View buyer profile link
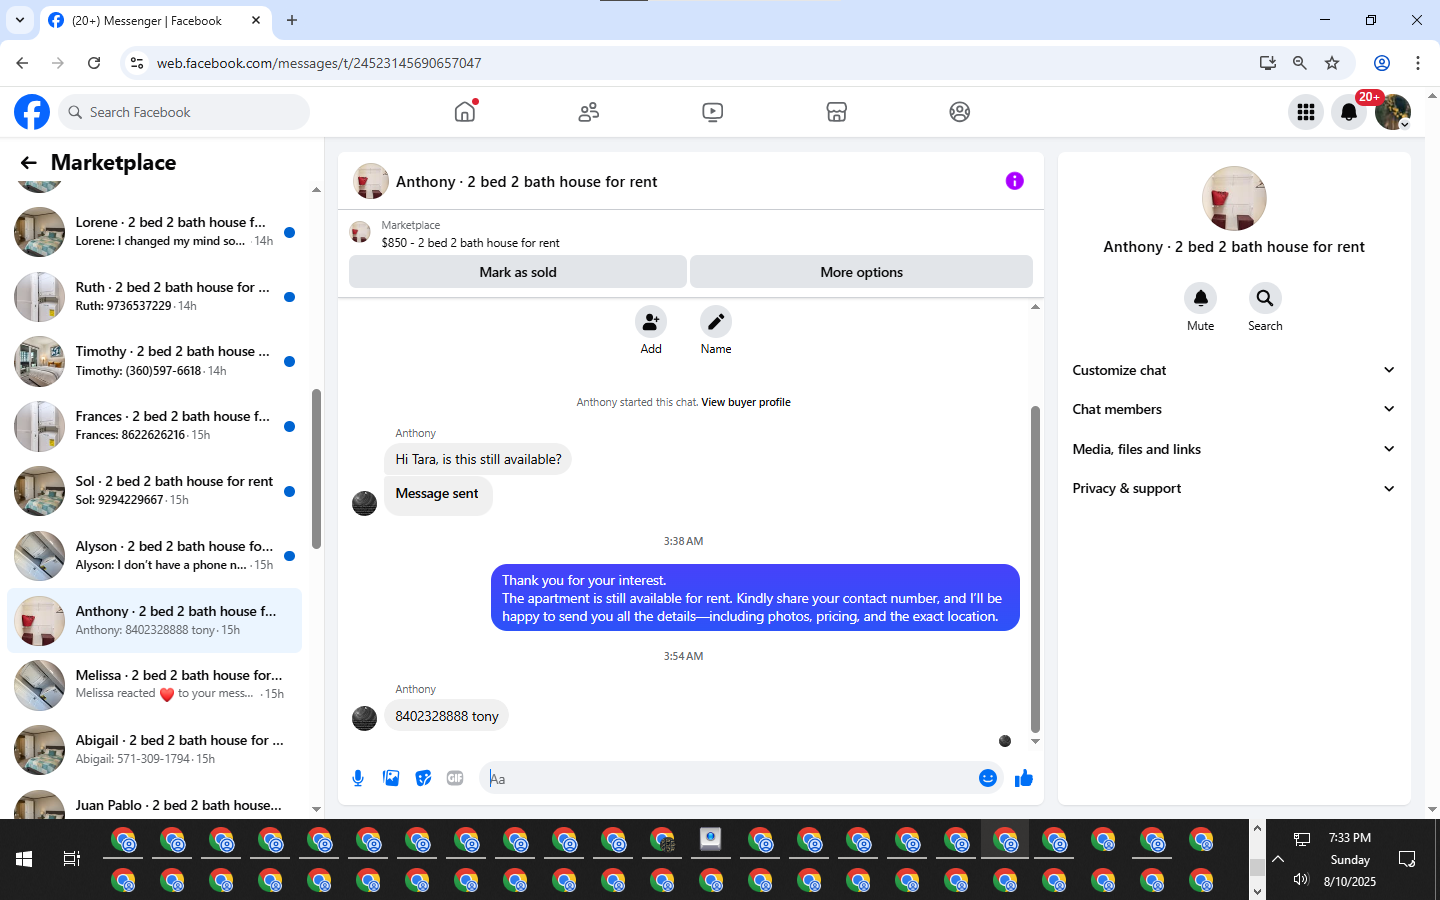This screenshot has width=1440, height=900. pos(746,402)
